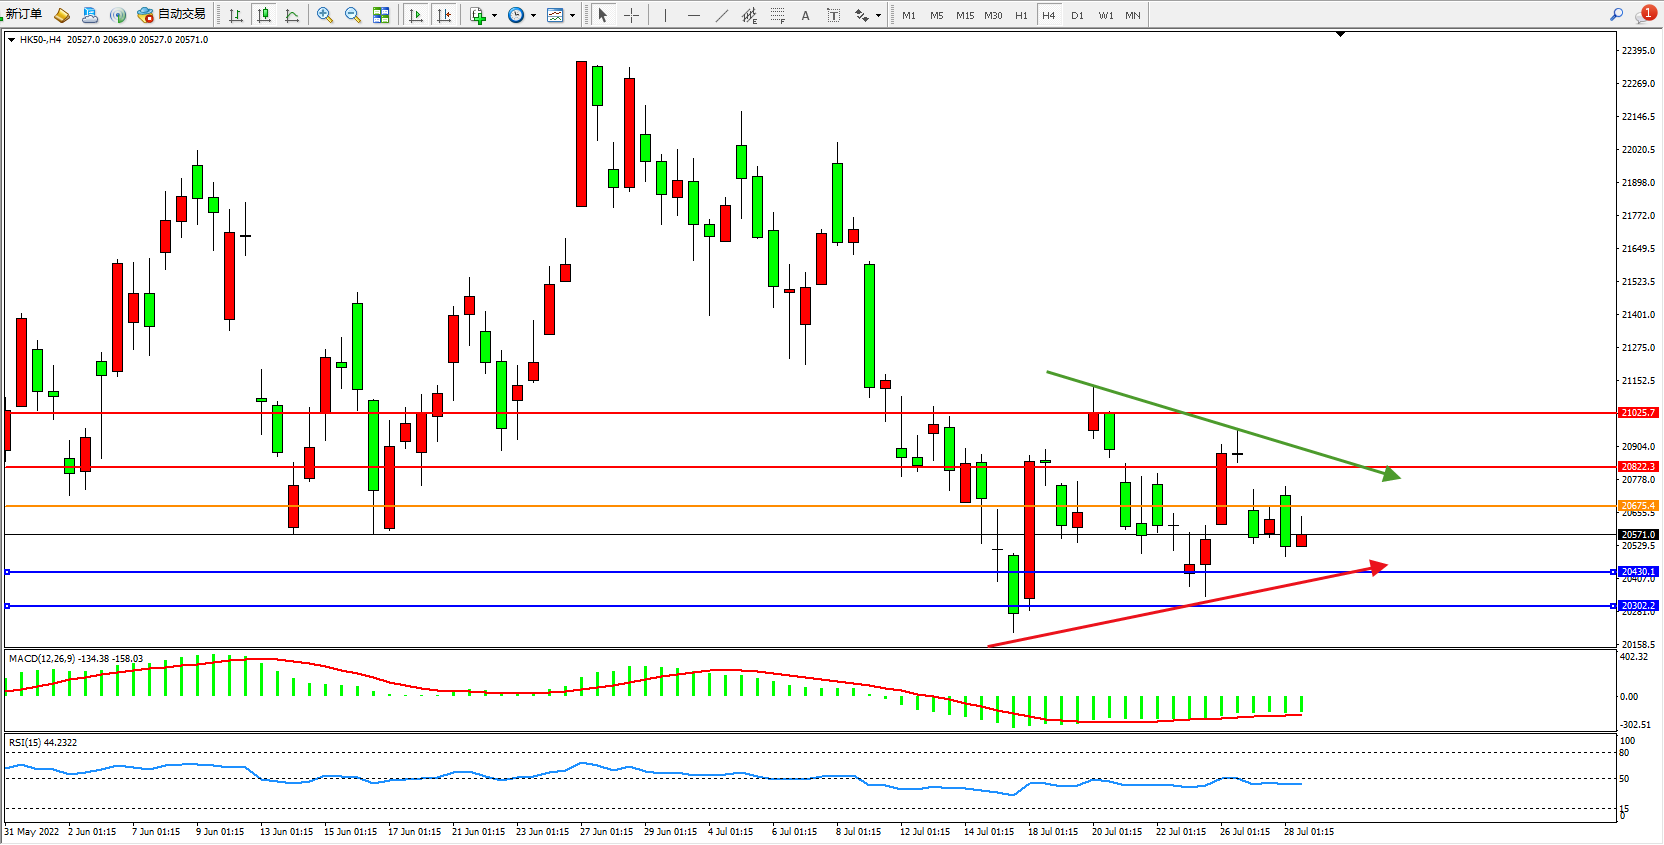Switch to the M15 timeframe
The image size is (1664, 845).
coord(964,15)
